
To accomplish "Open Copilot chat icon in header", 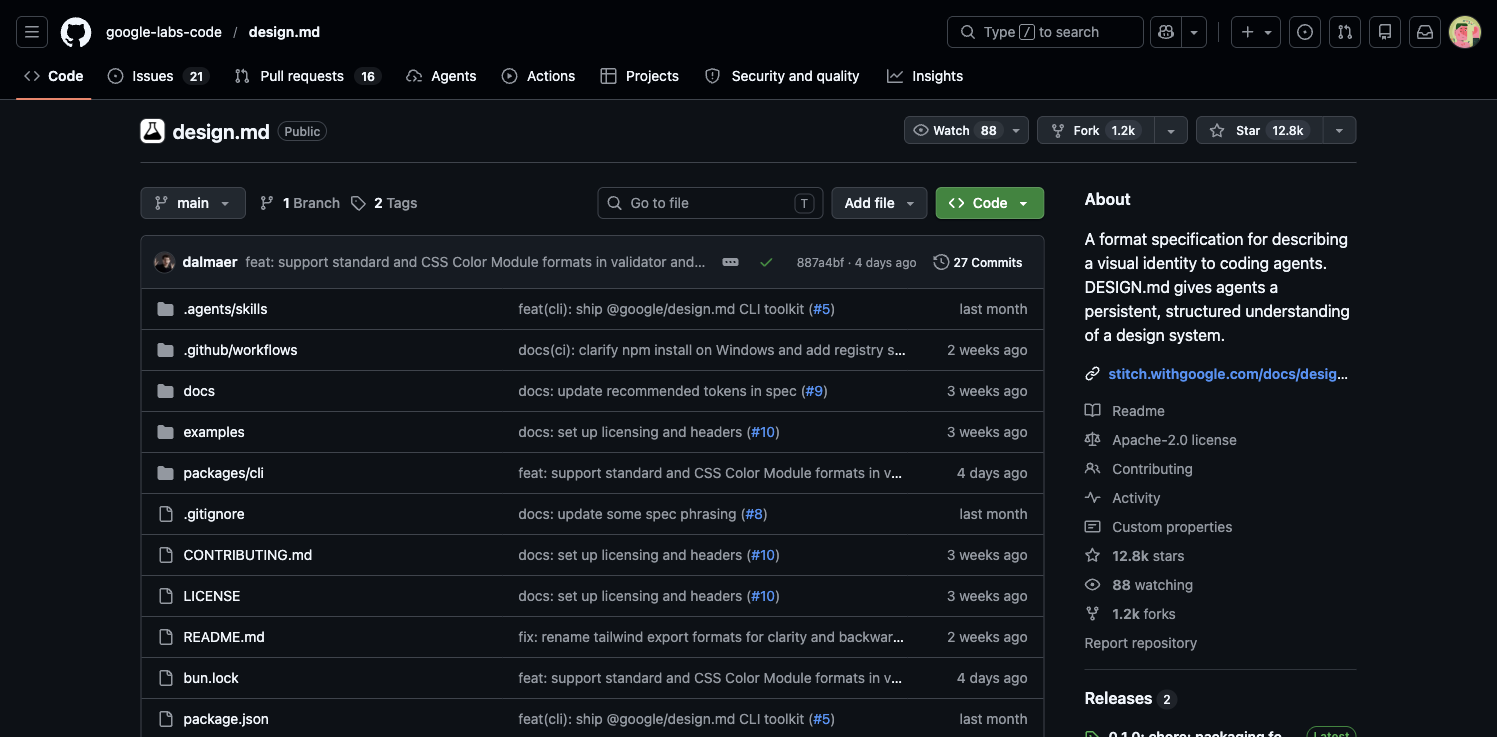I will pyautogui.click(x=1166, y=32).
